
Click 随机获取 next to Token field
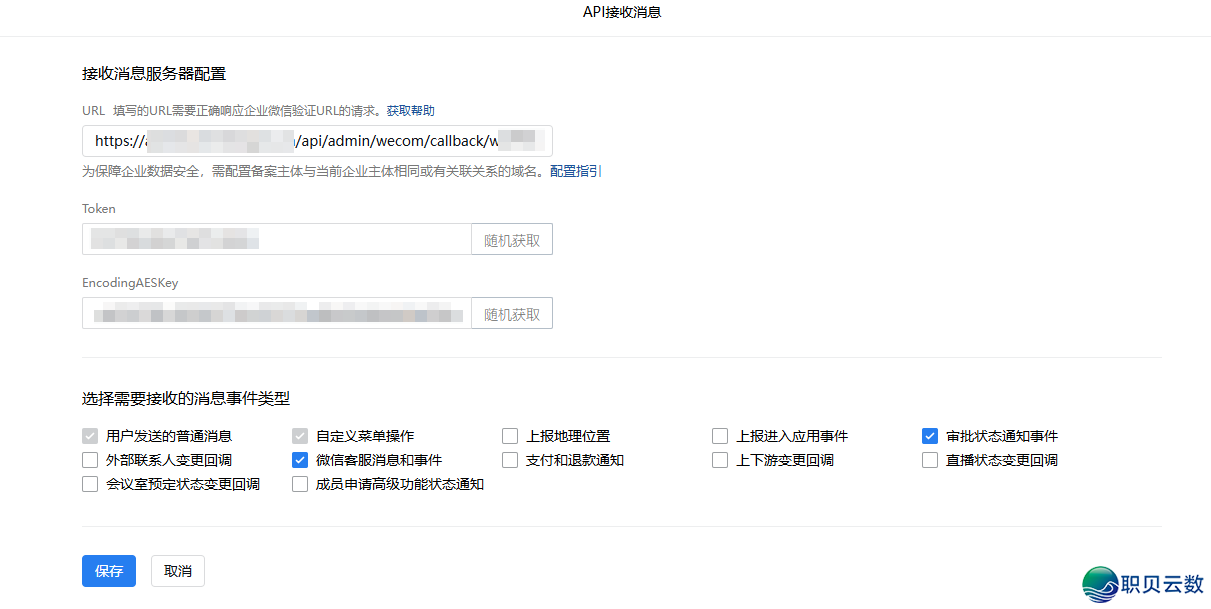[511, 238]
